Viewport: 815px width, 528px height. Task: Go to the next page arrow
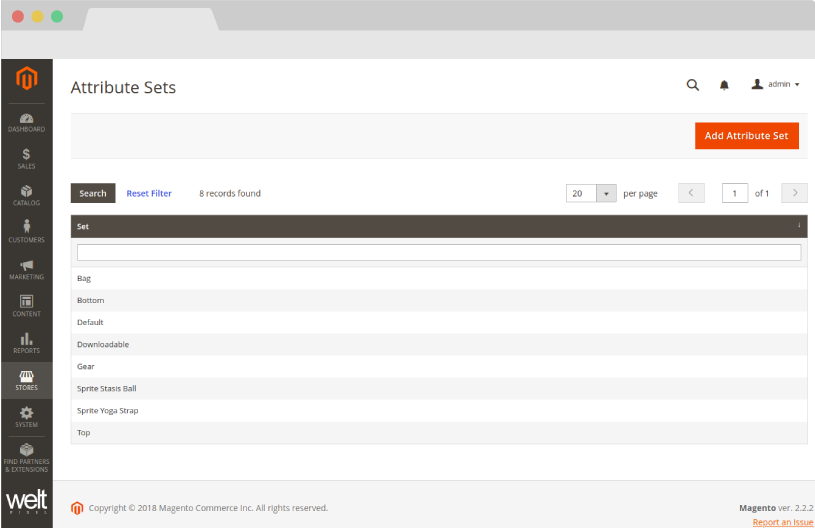tap(794, 193)
